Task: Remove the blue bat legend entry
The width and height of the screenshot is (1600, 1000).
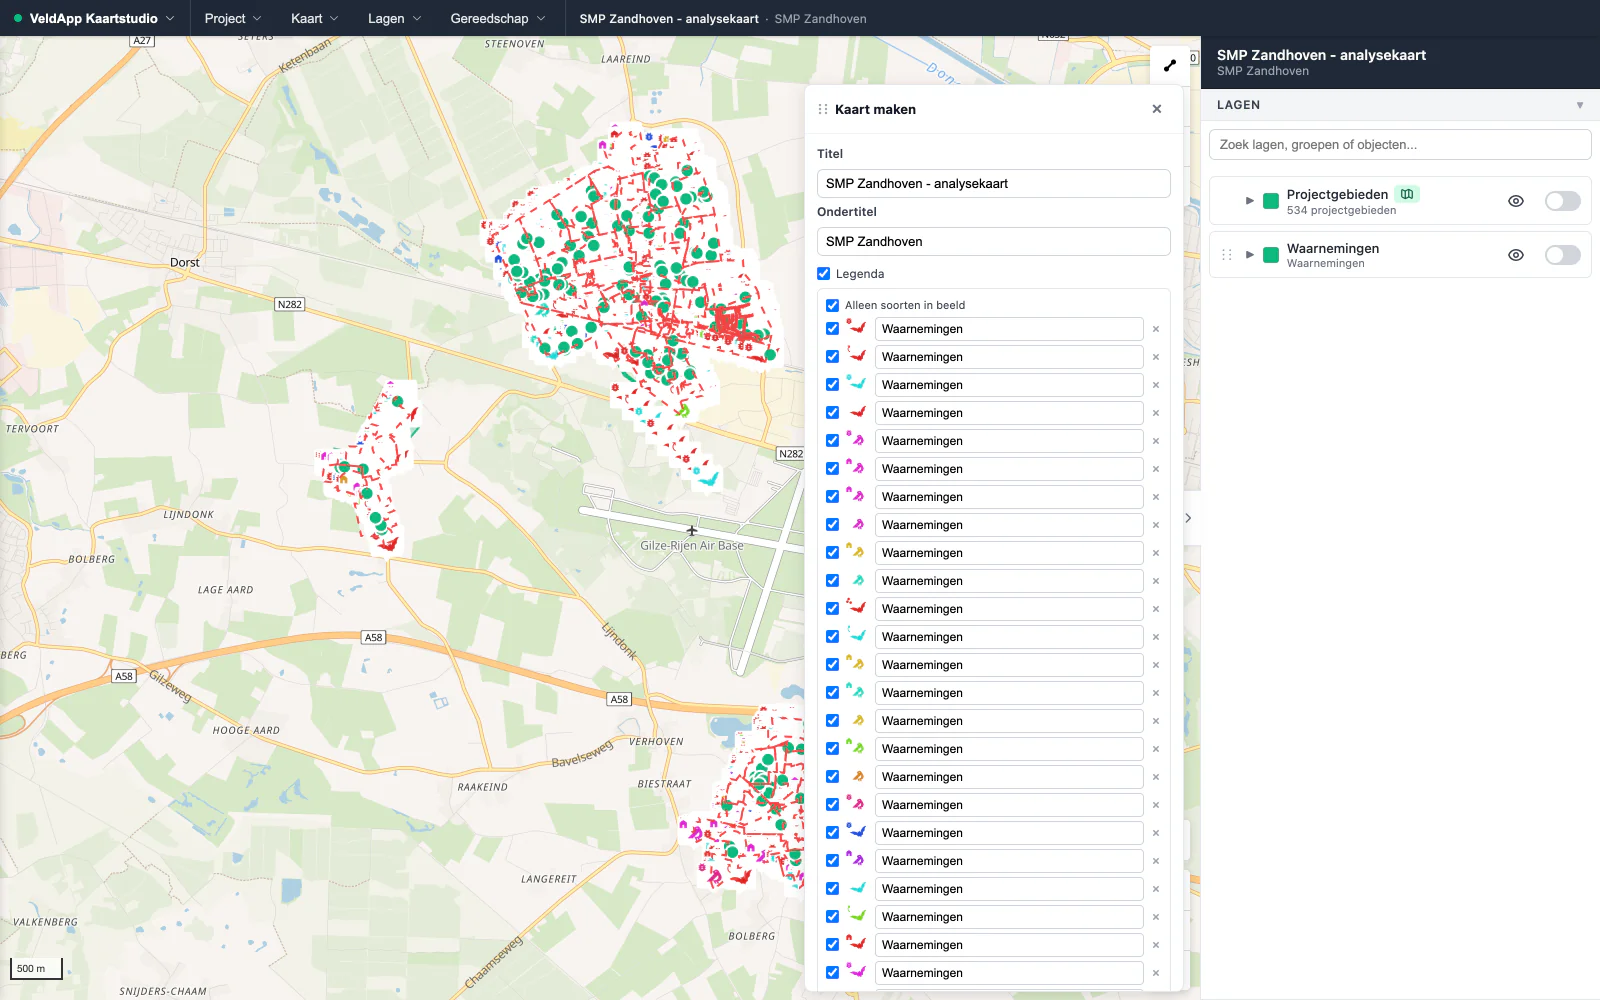Action: (1156, 833)
